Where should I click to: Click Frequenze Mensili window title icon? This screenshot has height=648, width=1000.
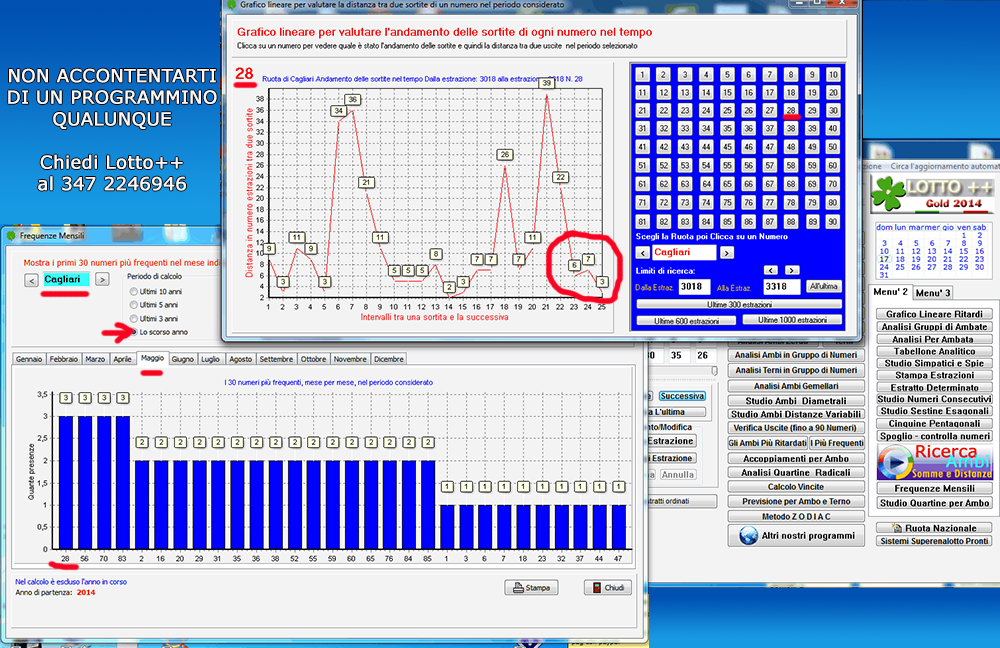(11, 235)
